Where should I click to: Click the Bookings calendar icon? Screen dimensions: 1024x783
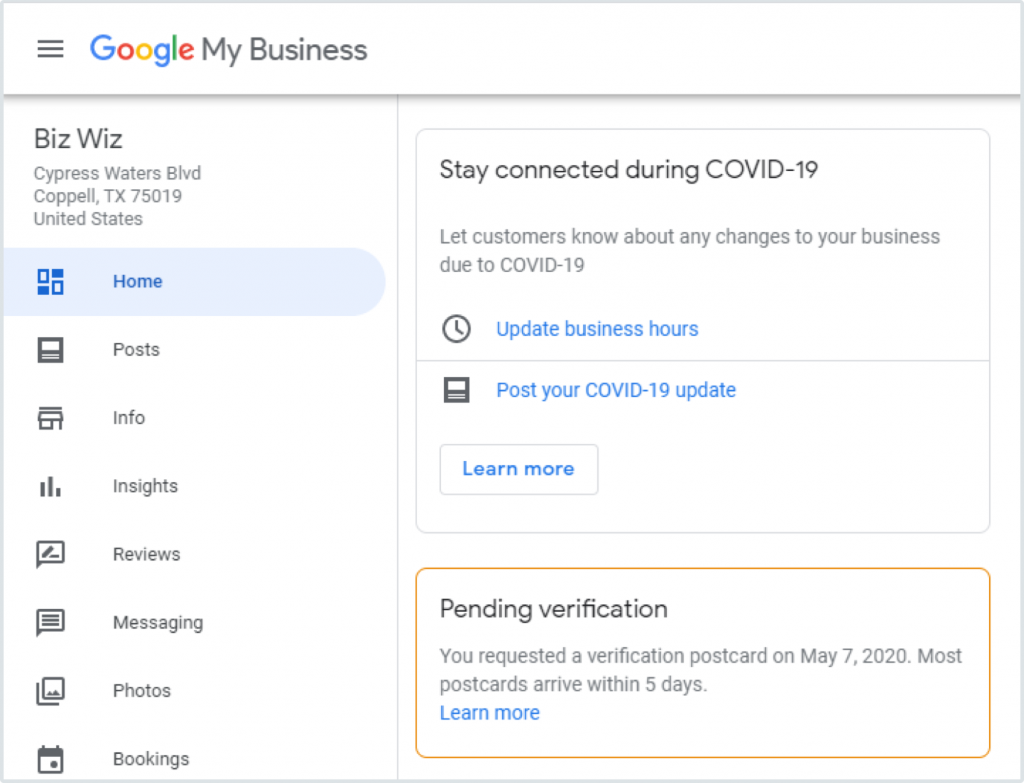(50, 758)
